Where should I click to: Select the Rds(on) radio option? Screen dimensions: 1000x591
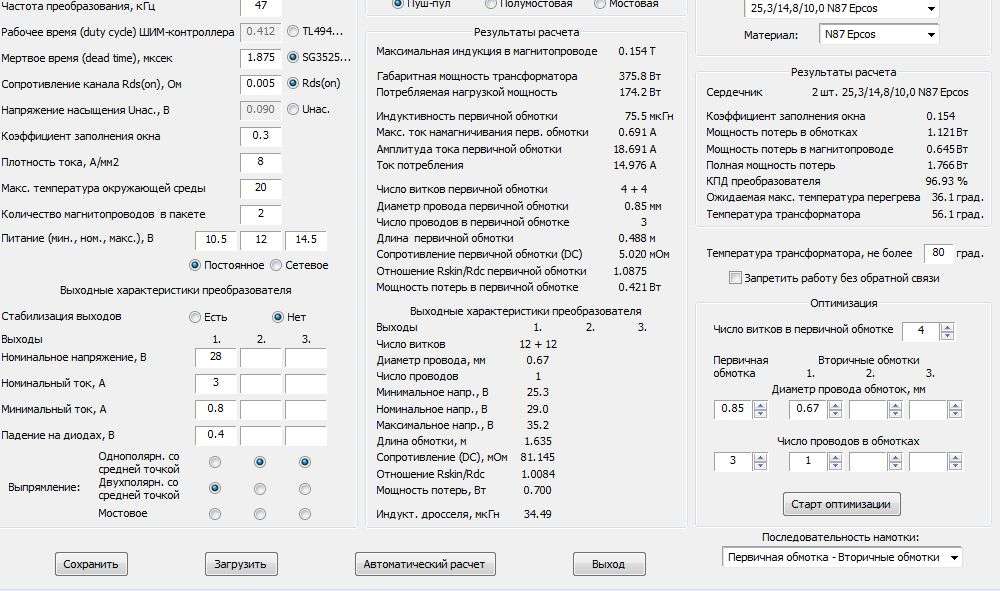(x=293, y=83)
